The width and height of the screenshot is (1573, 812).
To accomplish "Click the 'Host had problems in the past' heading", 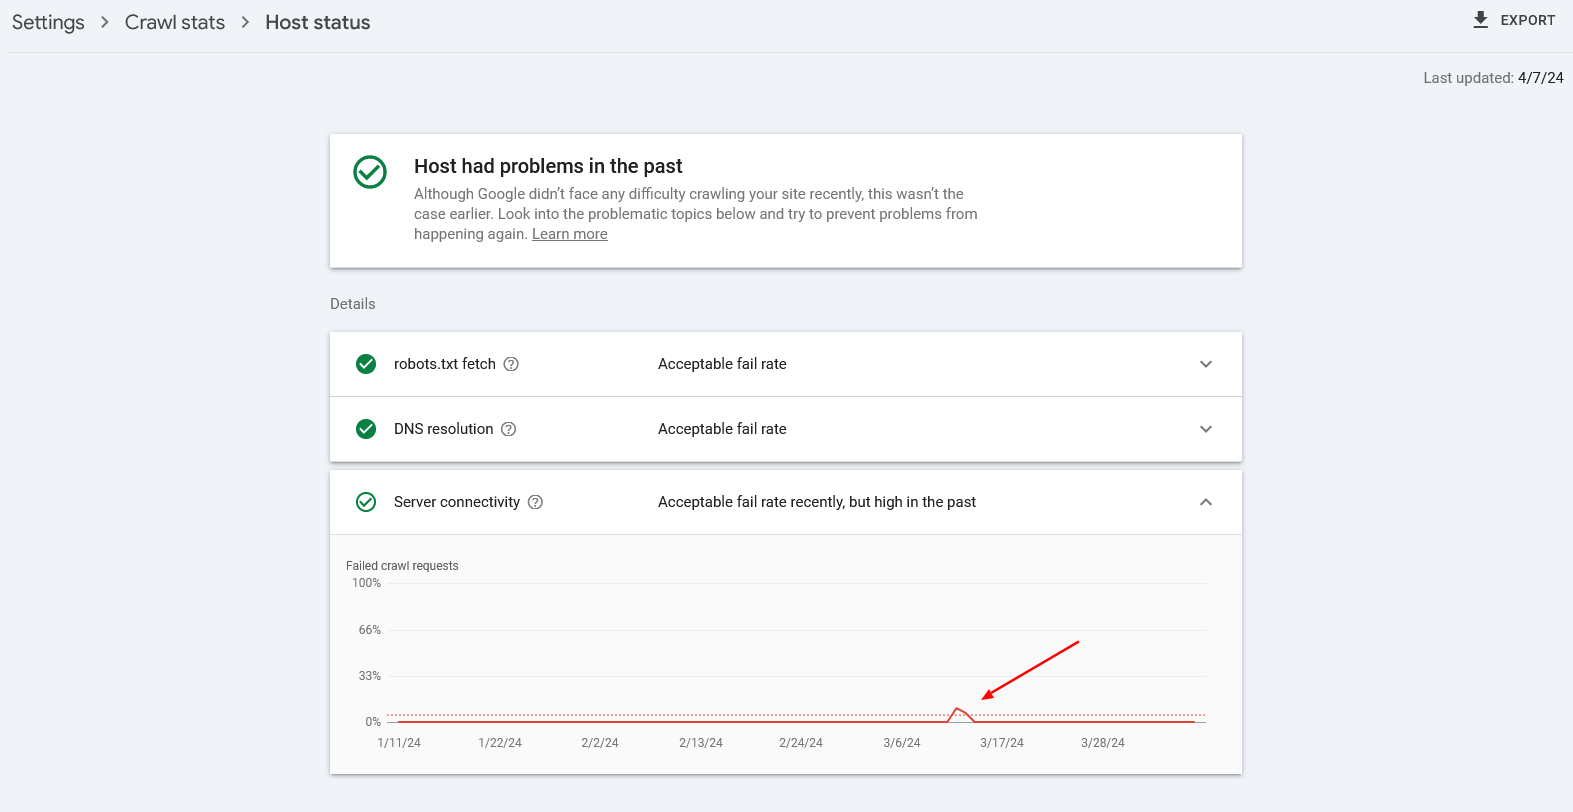I will coord(548,166).
